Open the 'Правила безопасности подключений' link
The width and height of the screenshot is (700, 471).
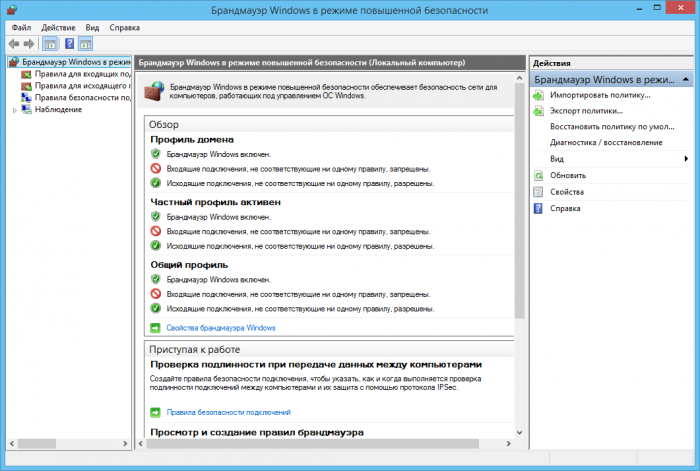pyautogui.click(x=229, y=413)
